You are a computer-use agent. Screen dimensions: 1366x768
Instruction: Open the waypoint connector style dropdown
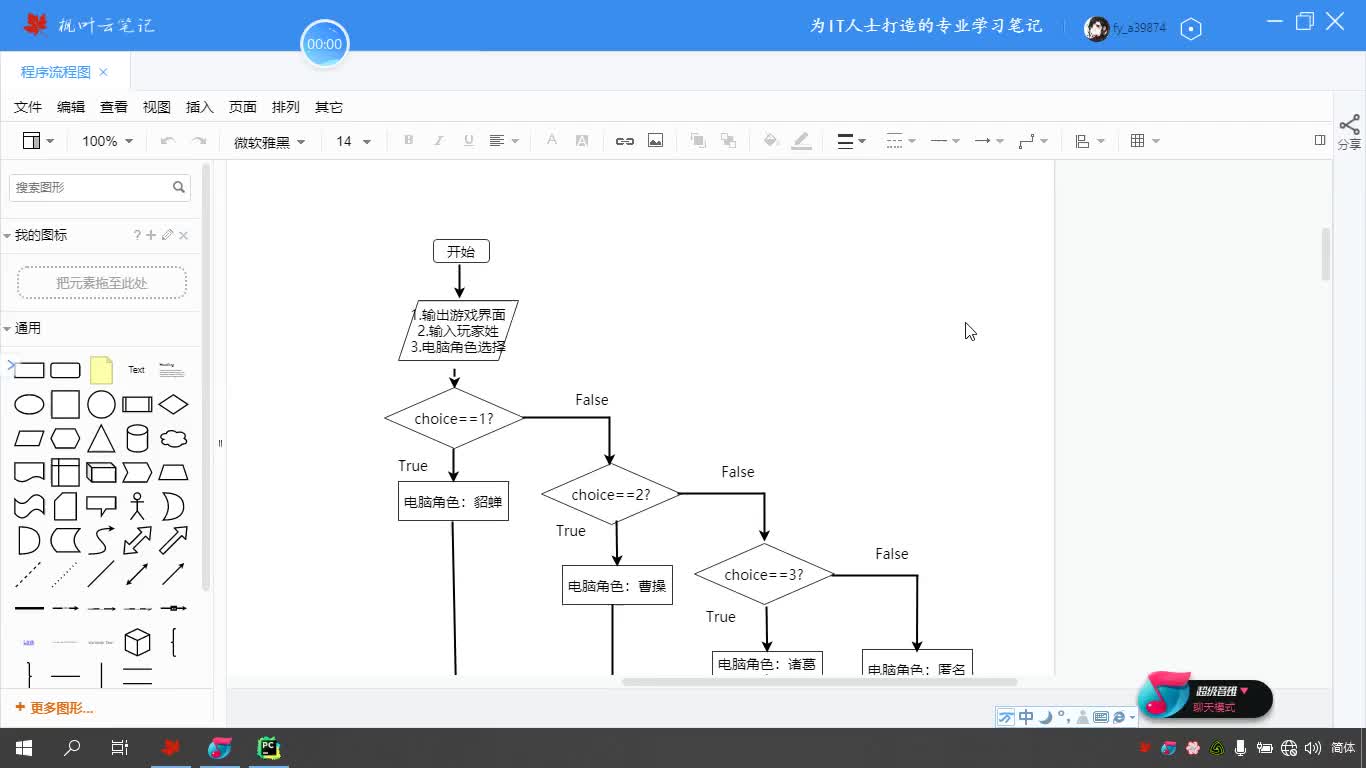pos(1033,141)
